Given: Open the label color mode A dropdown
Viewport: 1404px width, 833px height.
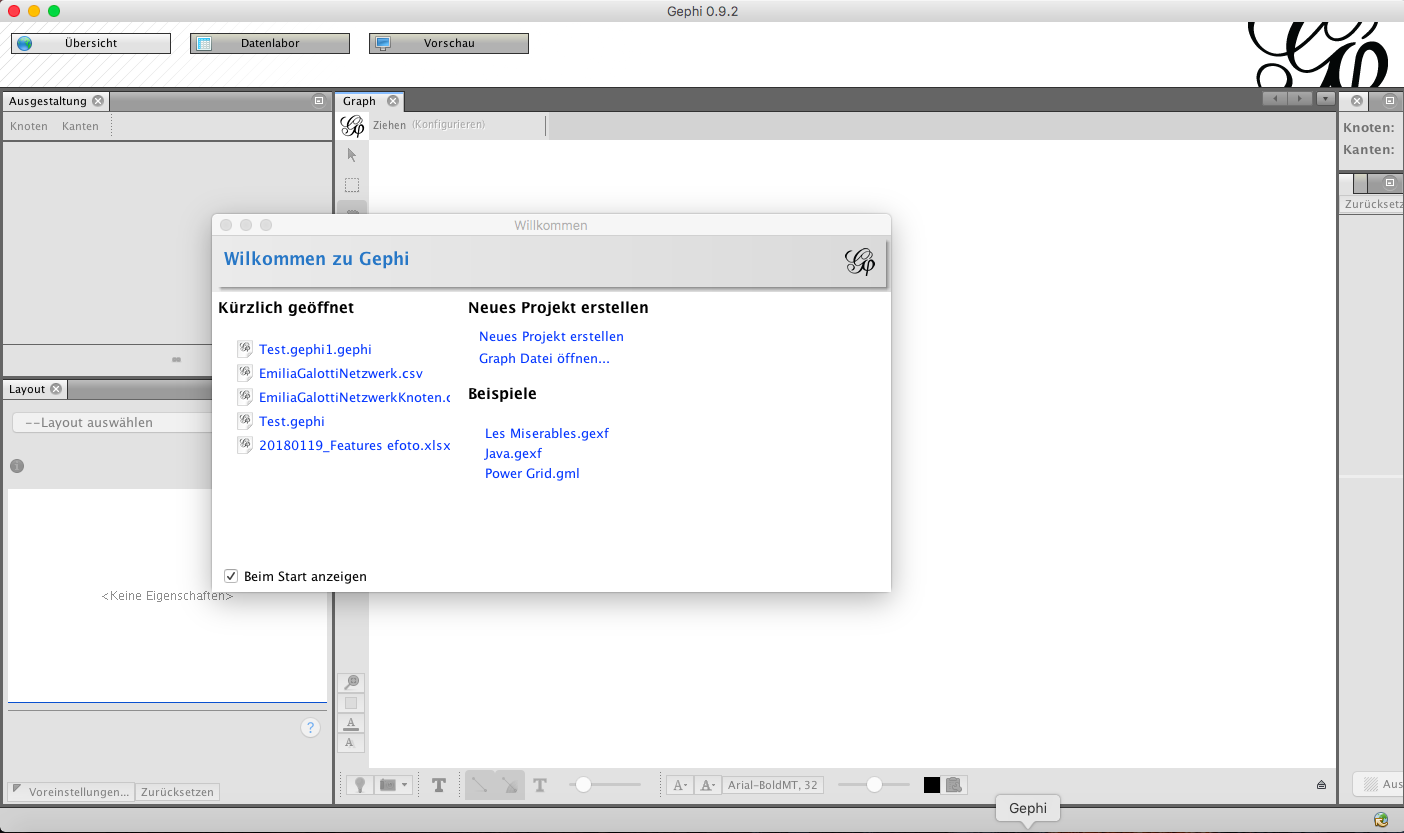Looking at the screenshot, I should 708,785.
